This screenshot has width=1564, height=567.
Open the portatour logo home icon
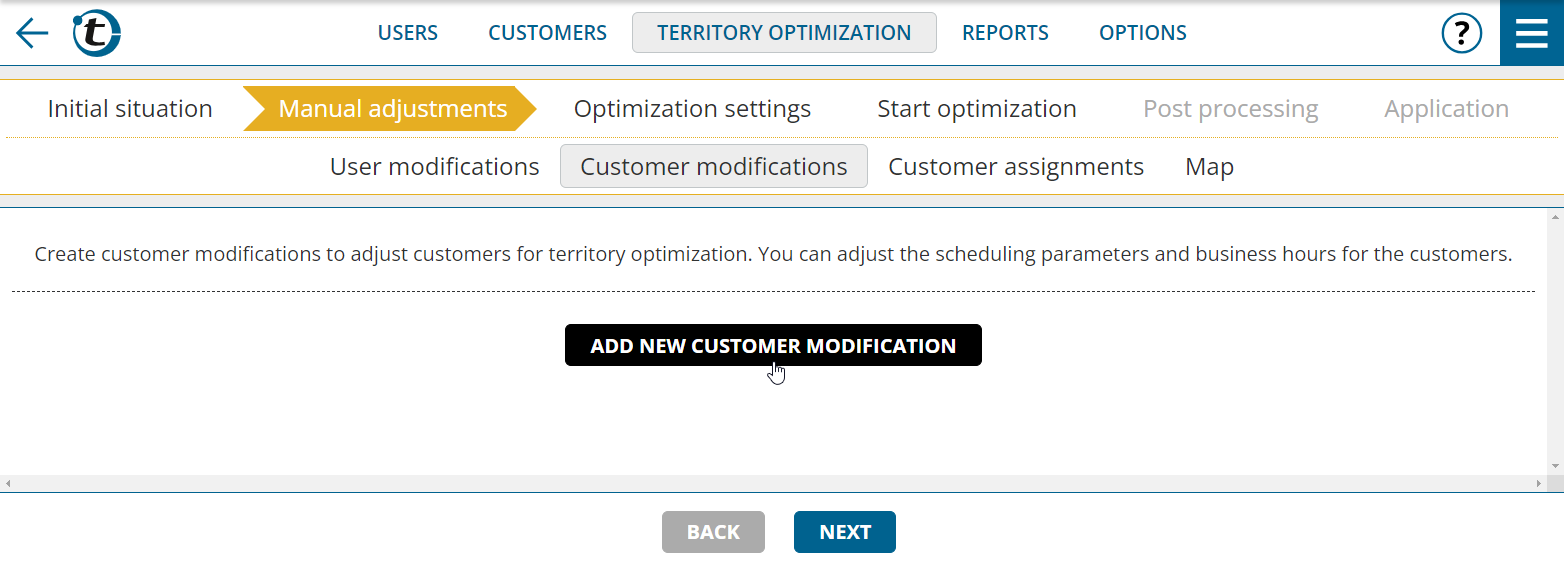(x=97, y=33)
